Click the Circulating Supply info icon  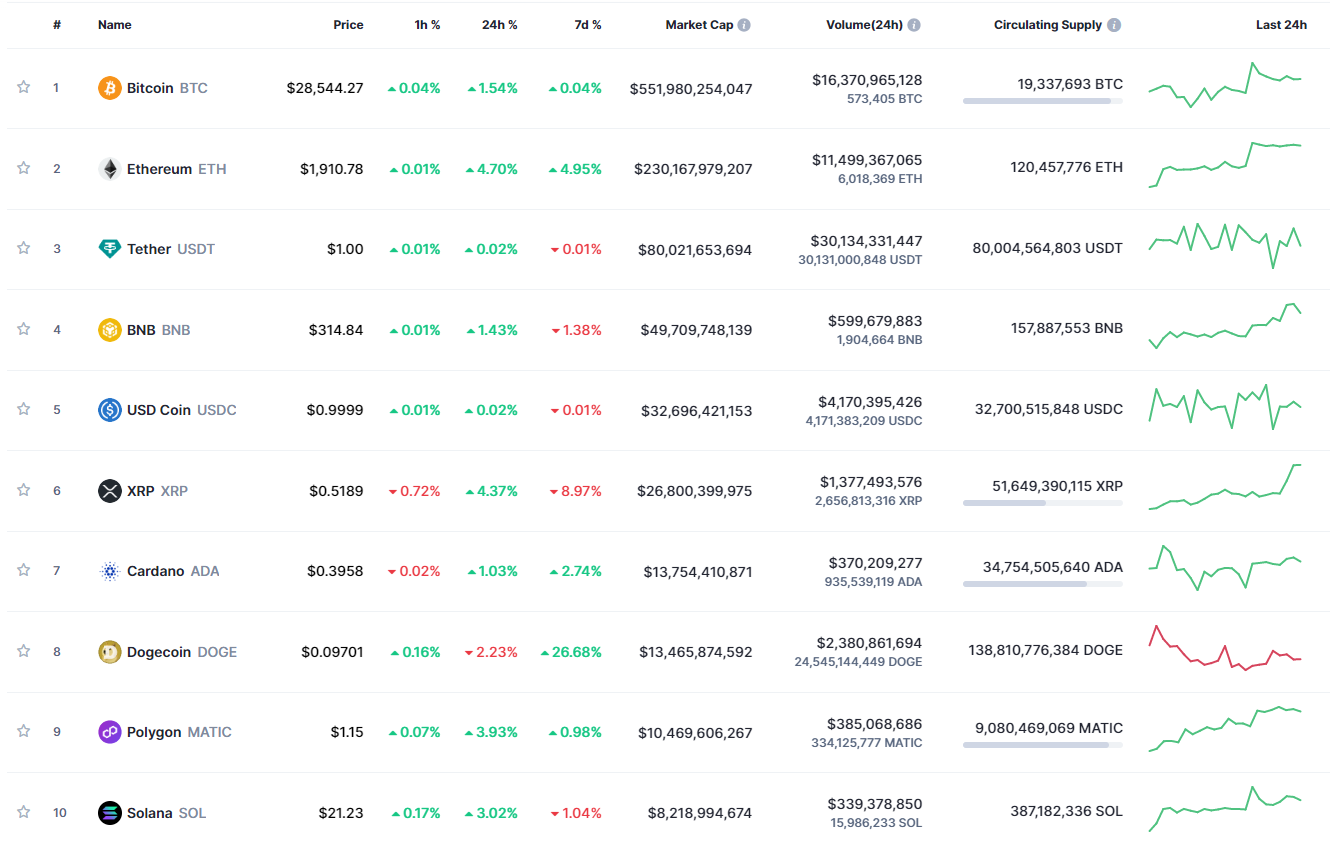tap(1114, 25)
